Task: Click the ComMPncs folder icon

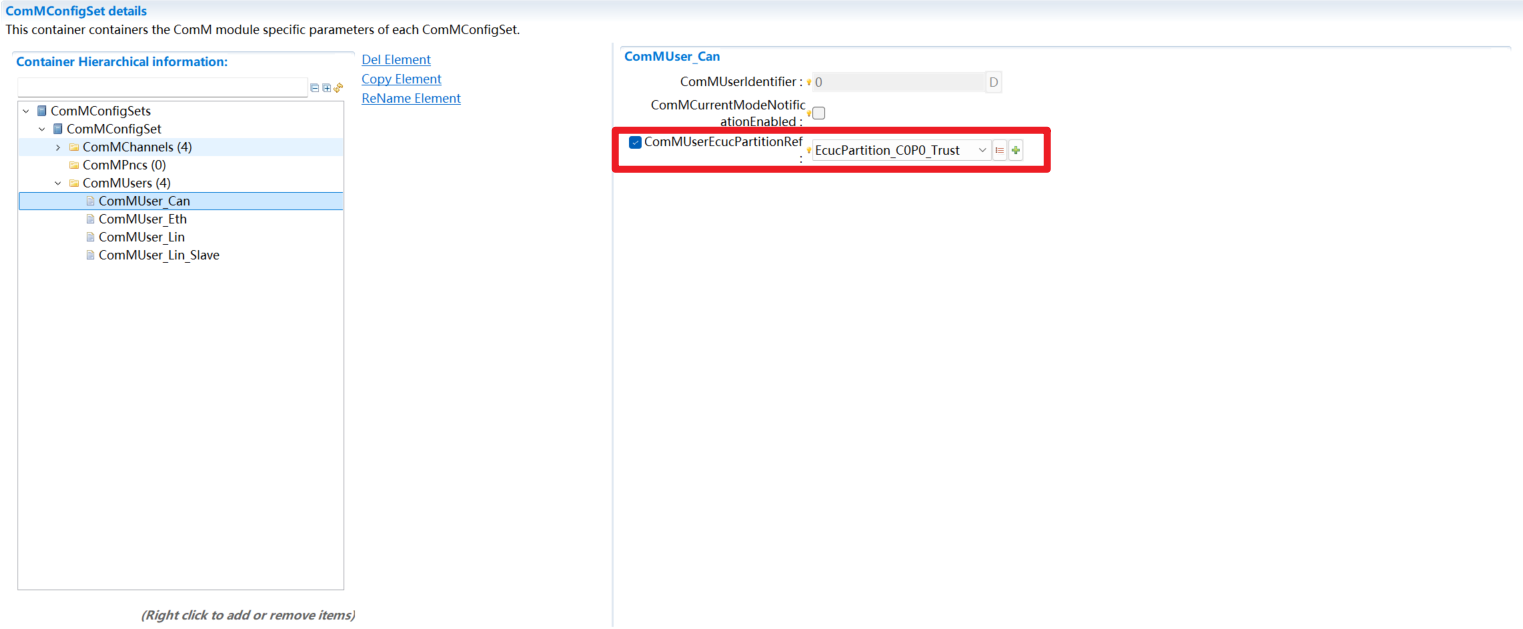Action: [x=74, y=165]
